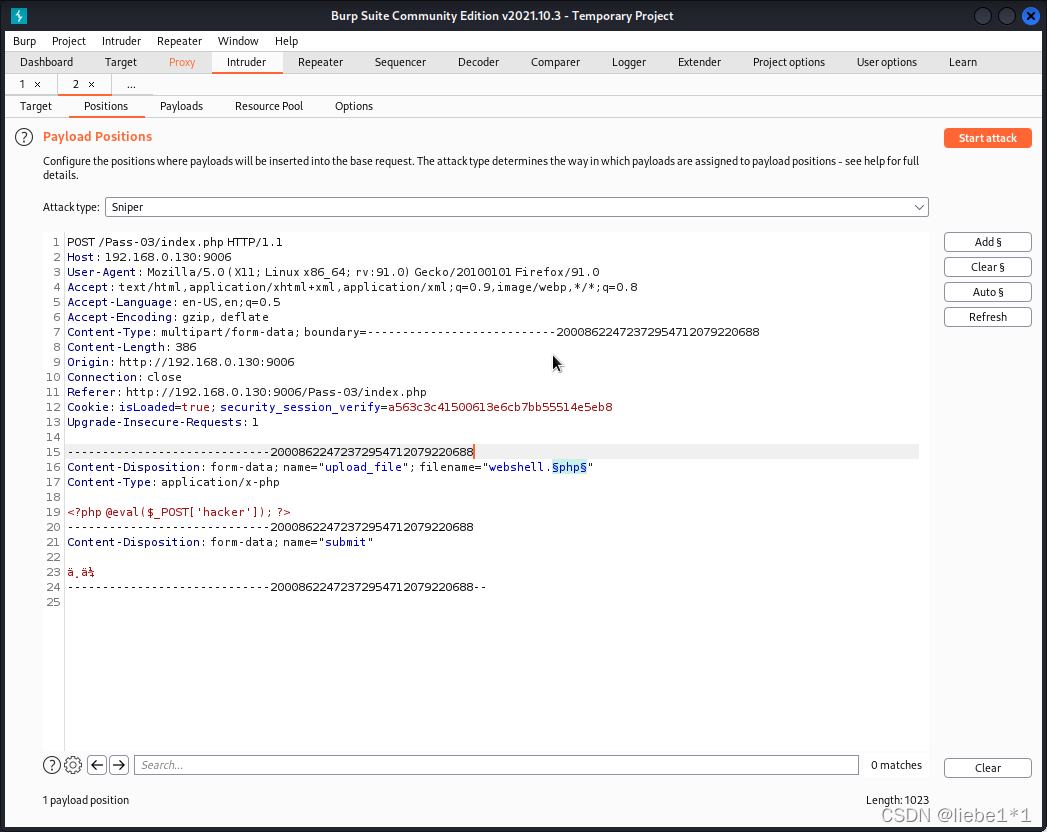Click the POST /Pass-03/index.php request line
Image resolution: width=1047 pixels, height=832 pixels.
click(x=175, y=242)
